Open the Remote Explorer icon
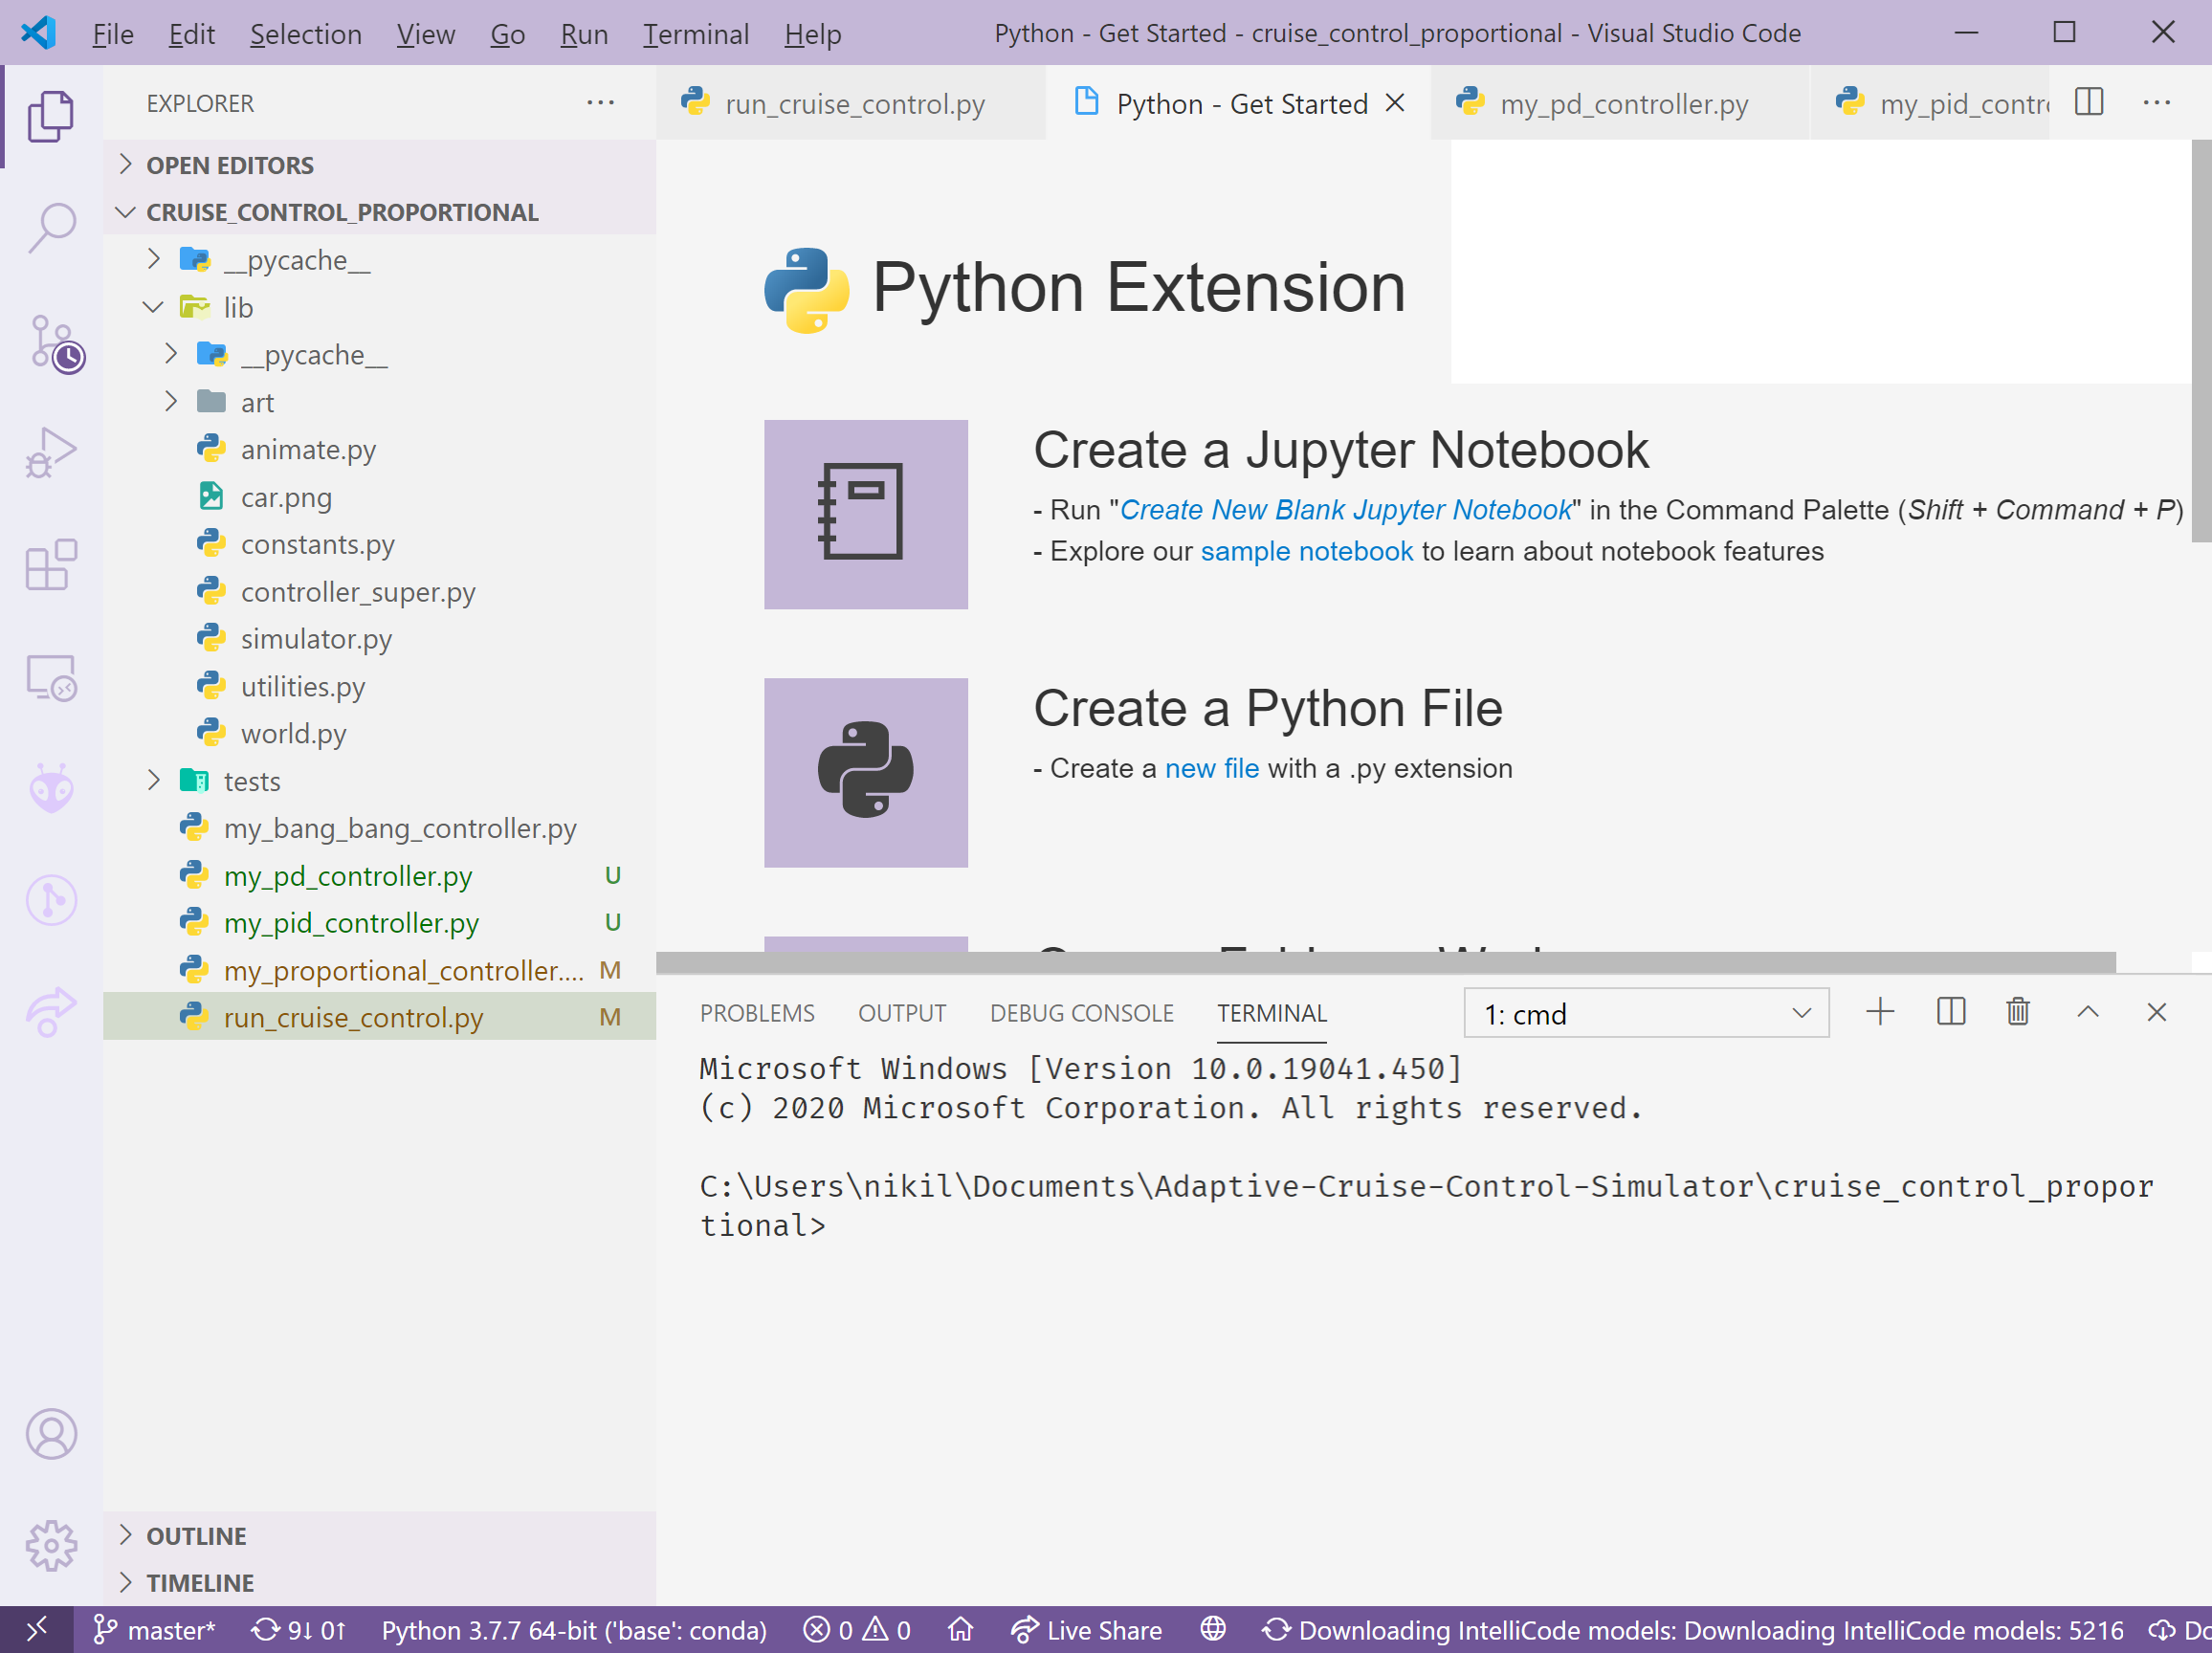 51,678
